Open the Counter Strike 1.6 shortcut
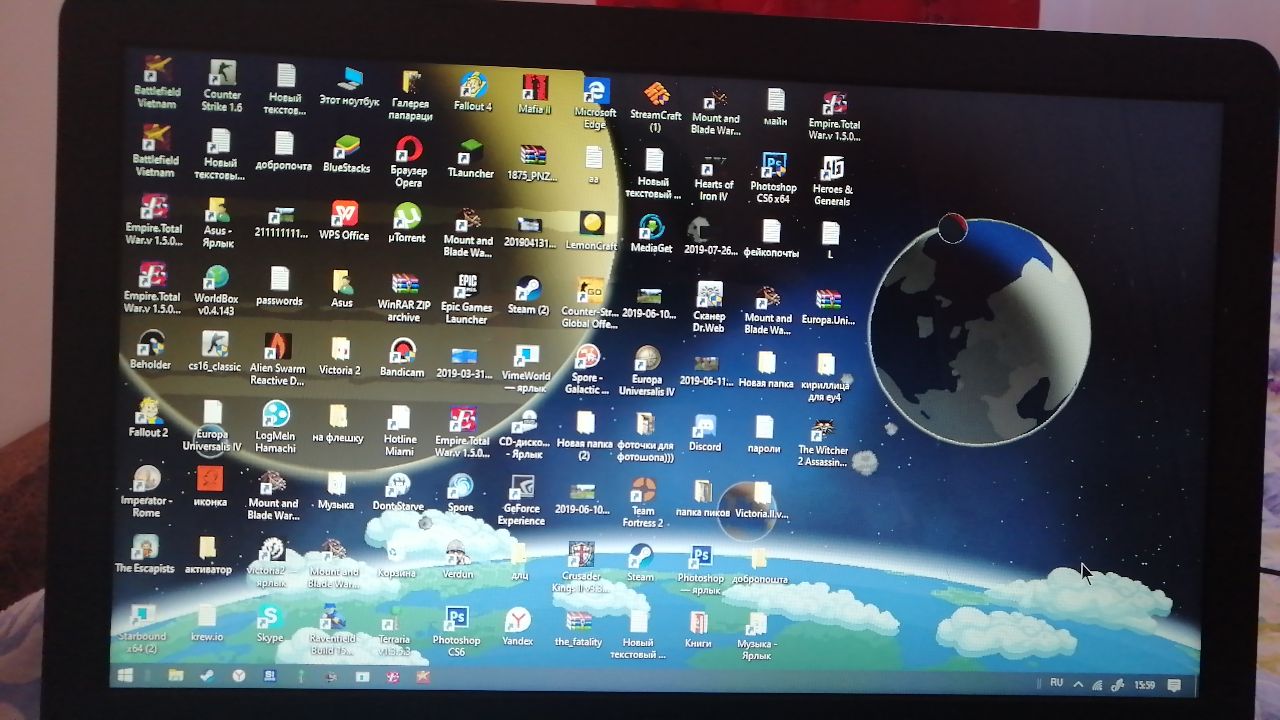The width and height of the screenshot is (1280, 720). click(222, 86)
